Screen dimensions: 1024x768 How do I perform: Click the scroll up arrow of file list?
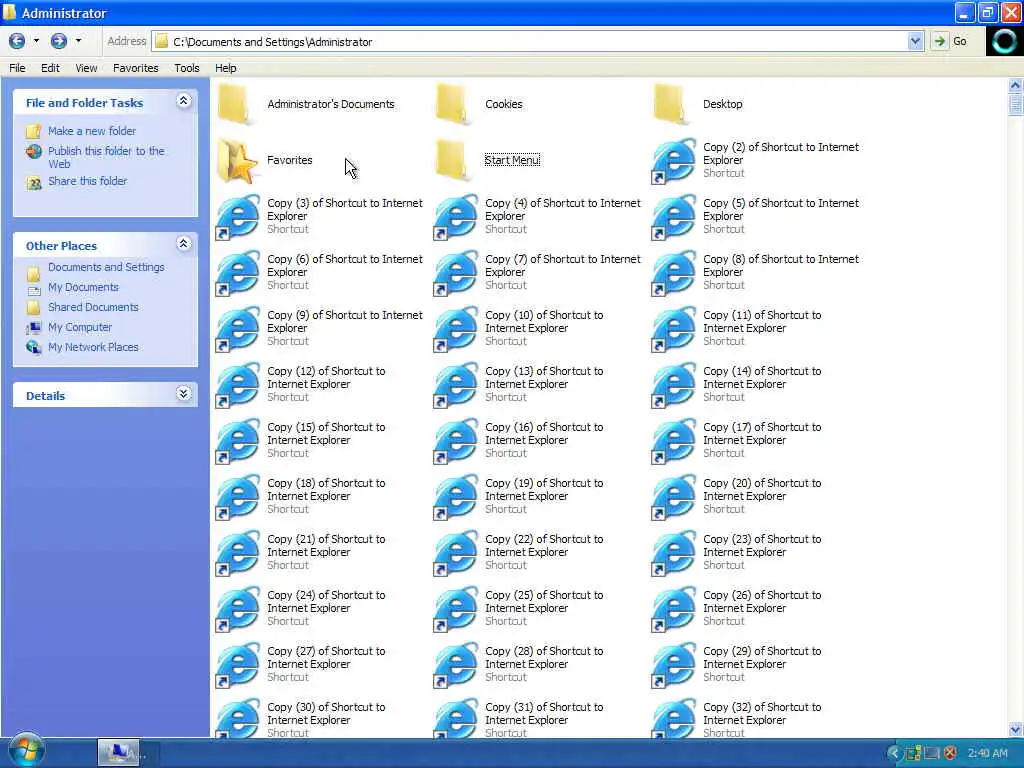1016,85
